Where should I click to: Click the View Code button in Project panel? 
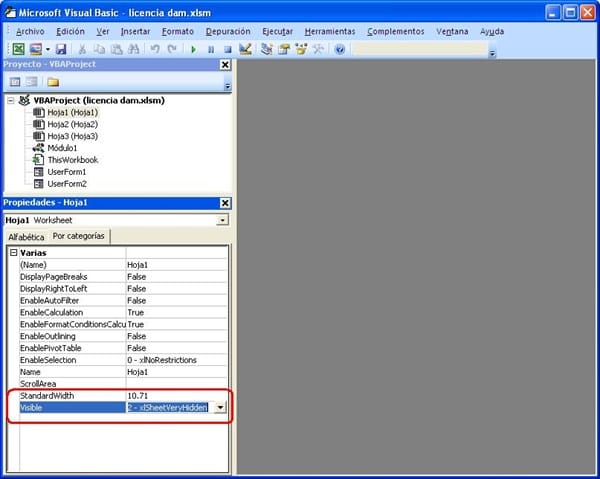14,82
